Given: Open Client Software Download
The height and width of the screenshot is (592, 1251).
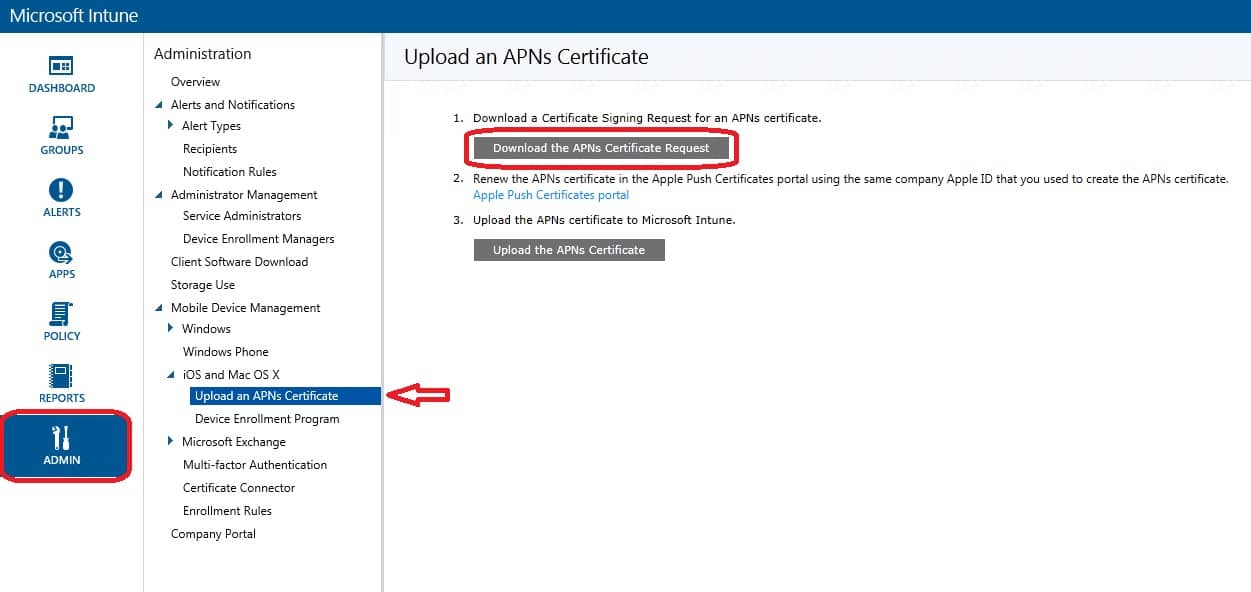Looking at the screenshot, I should 240,262.
